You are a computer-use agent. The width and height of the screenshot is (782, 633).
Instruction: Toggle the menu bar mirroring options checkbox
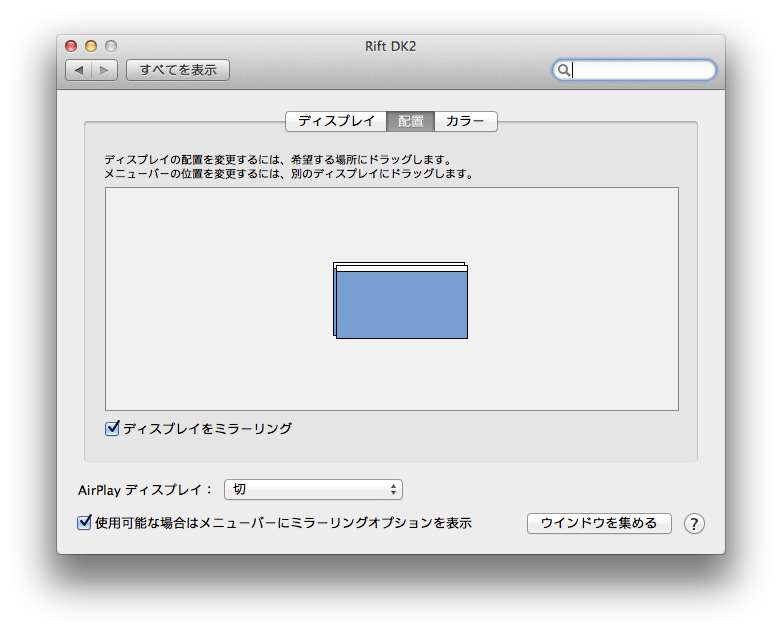84,523
